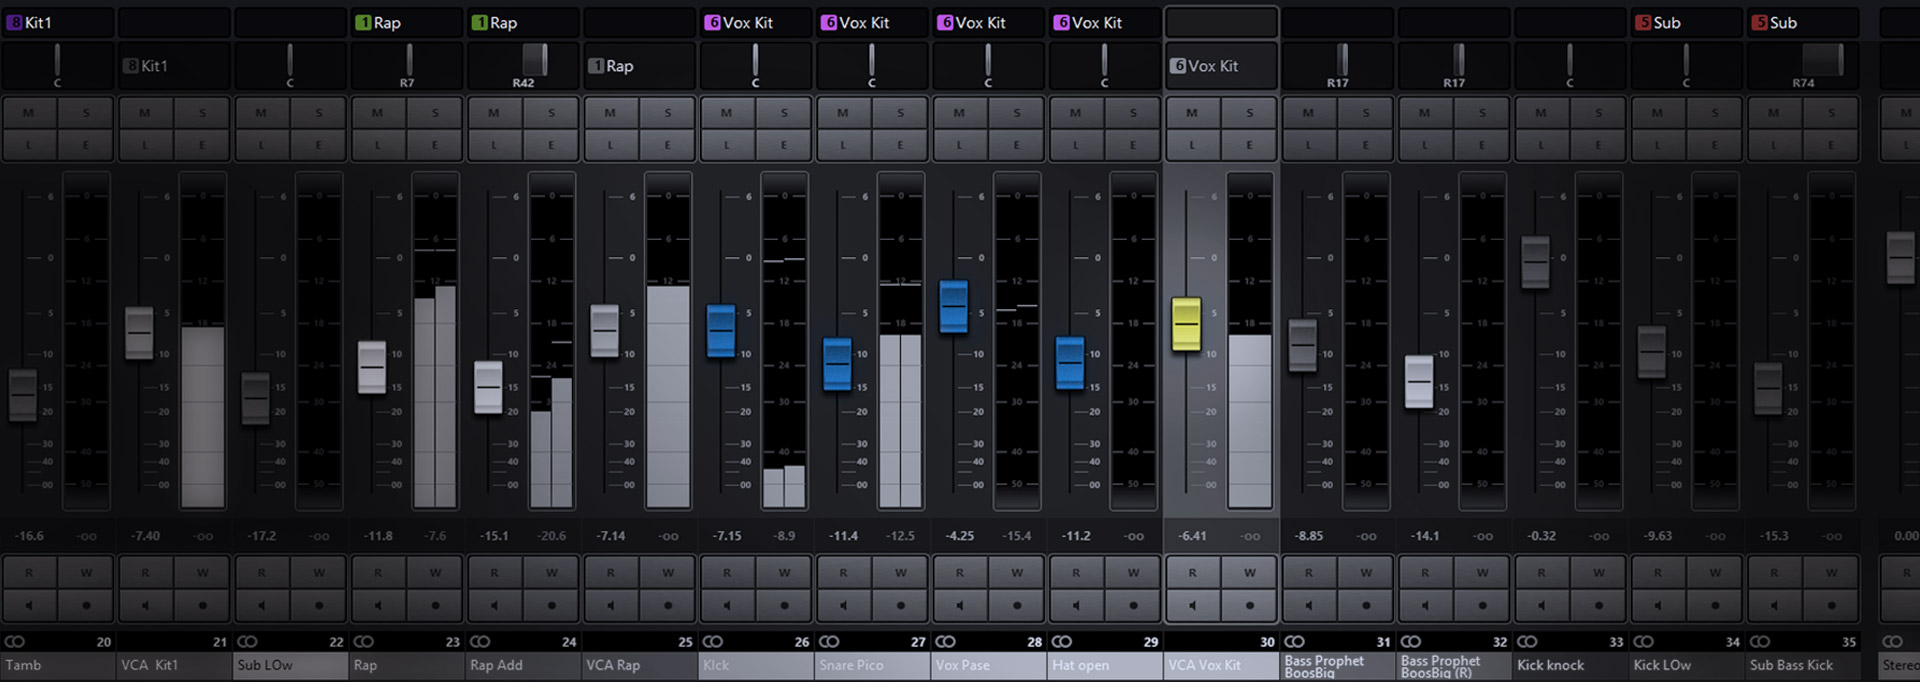Select the Kick knock channel name
The height and width of the screenshot is (682, 1920).
tap(1570, 665)
